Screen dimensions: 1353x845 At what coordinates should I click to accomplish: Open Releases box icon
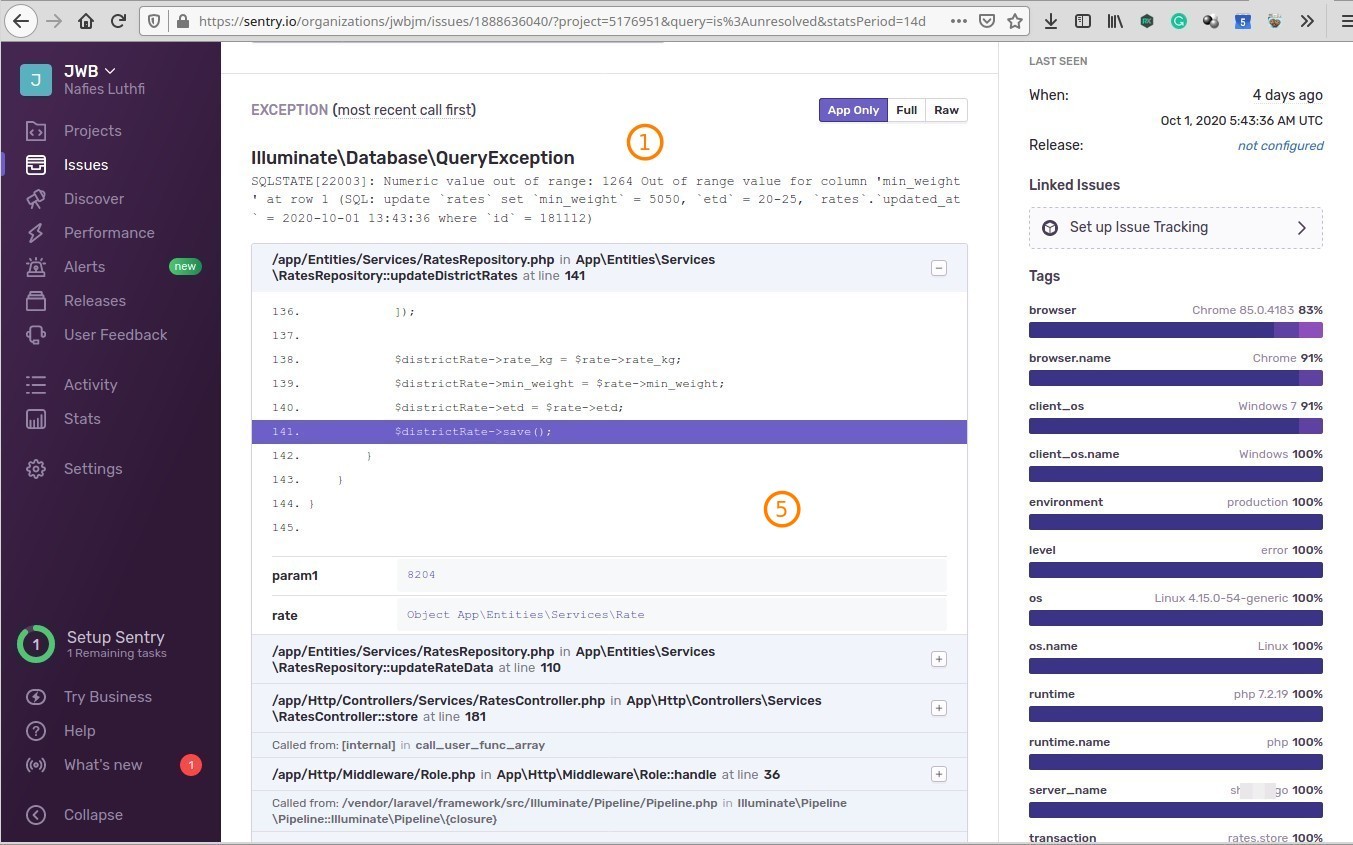(x=36, y=301)
